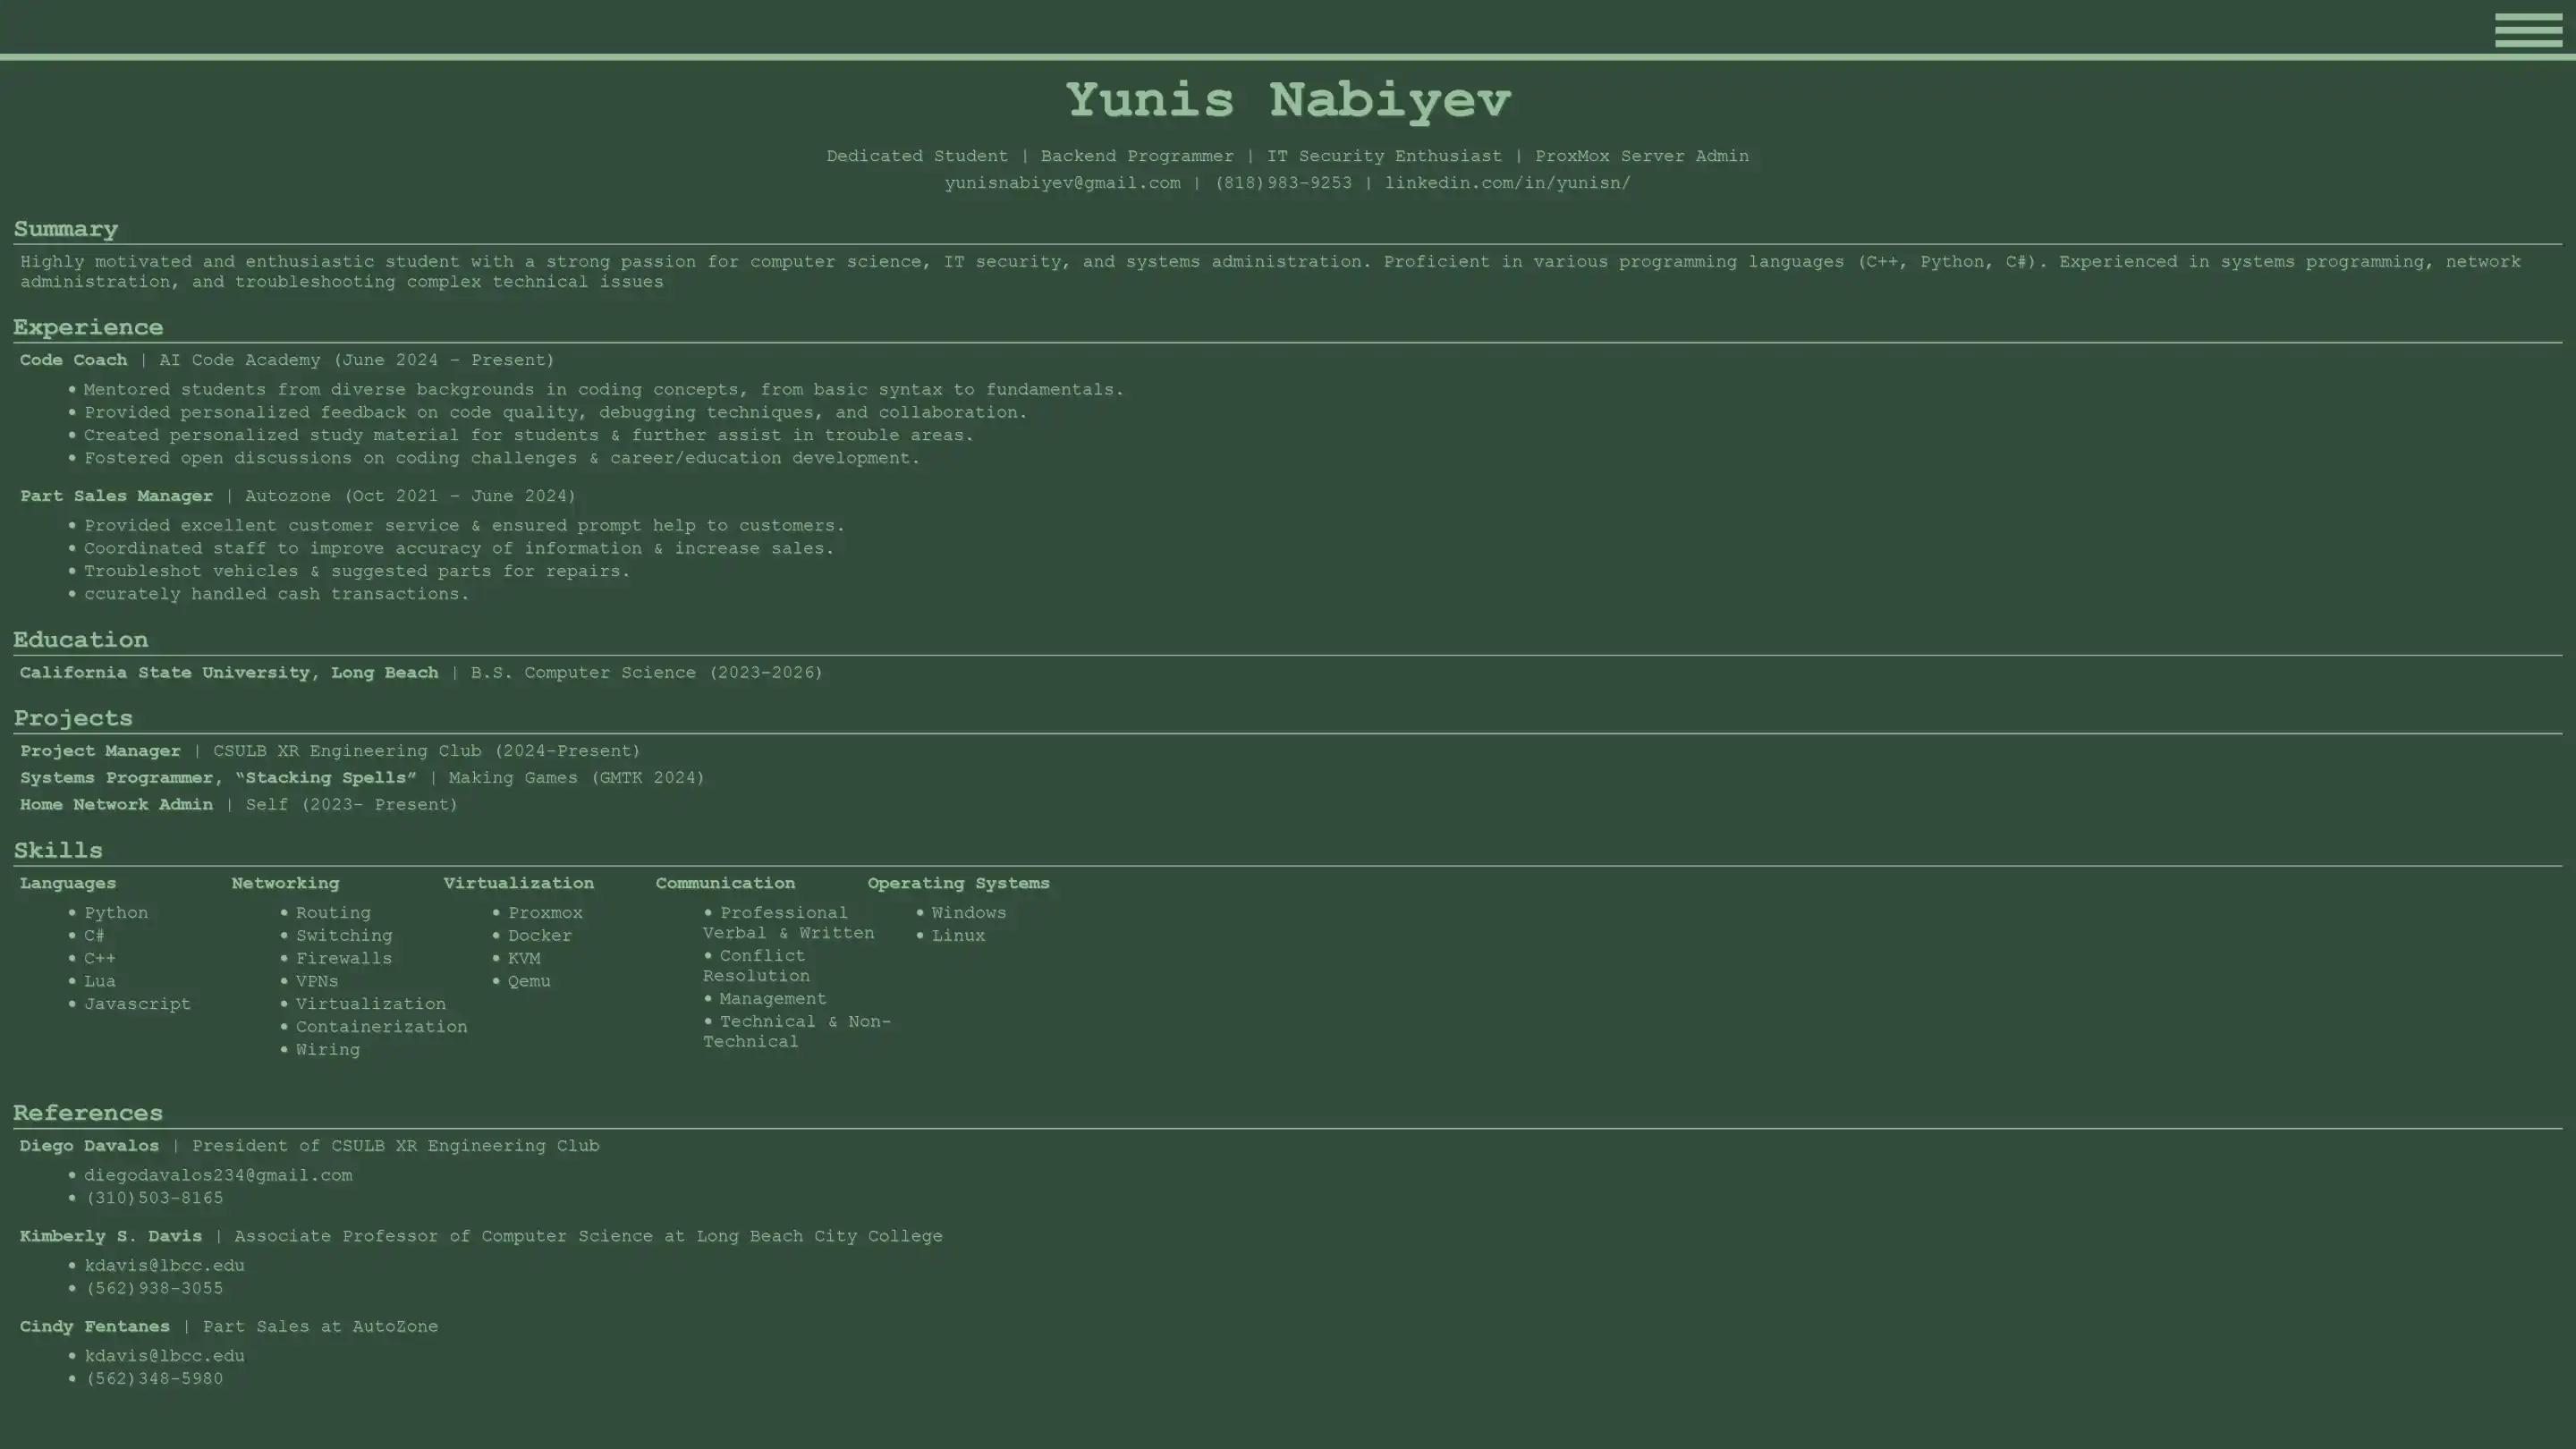The image size is (2576, 1449).
Task: Click Systems Programmer "Stacking Spells" project entry
Action: pos(218,778)
